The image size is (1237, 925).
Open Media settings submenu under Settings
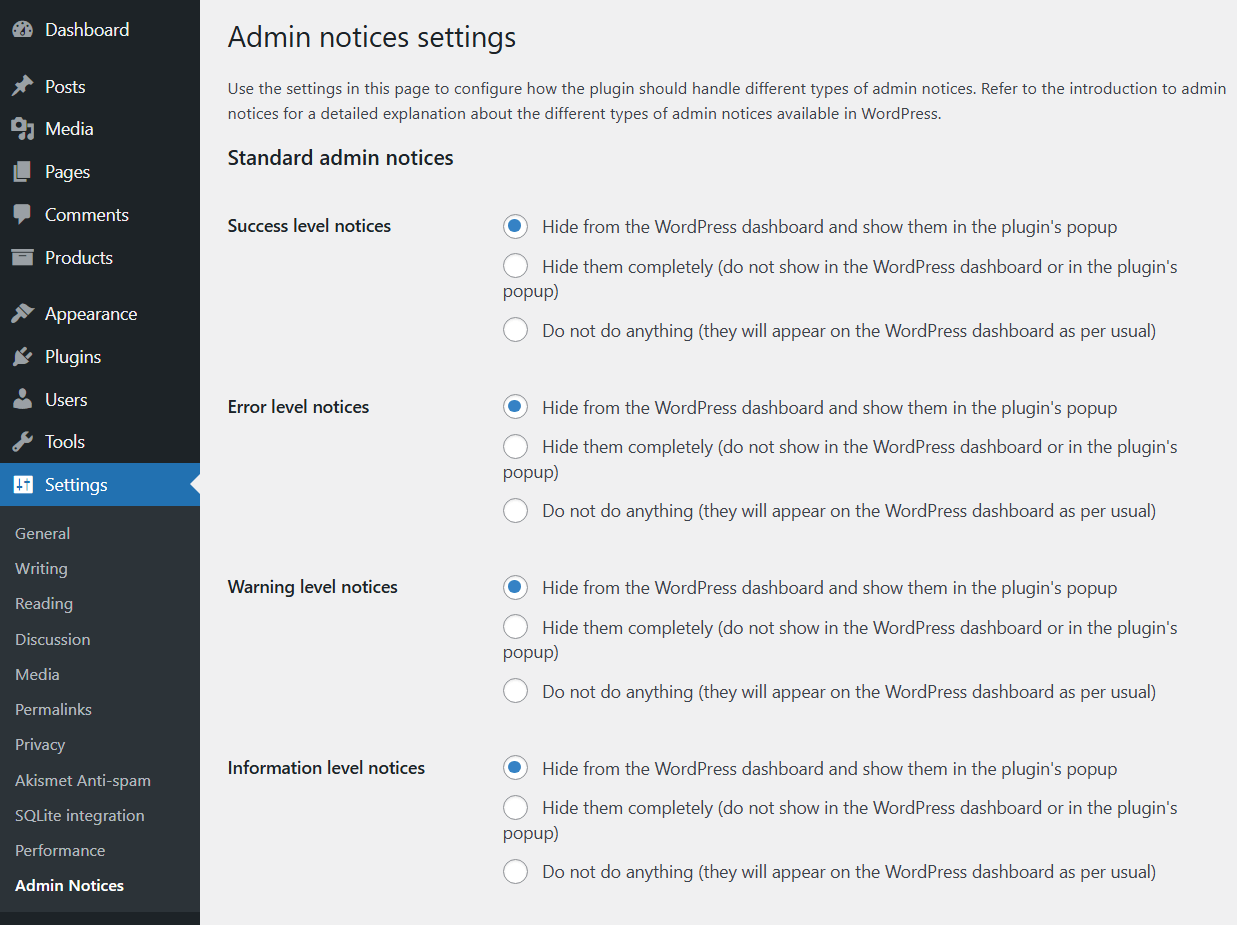37,675
